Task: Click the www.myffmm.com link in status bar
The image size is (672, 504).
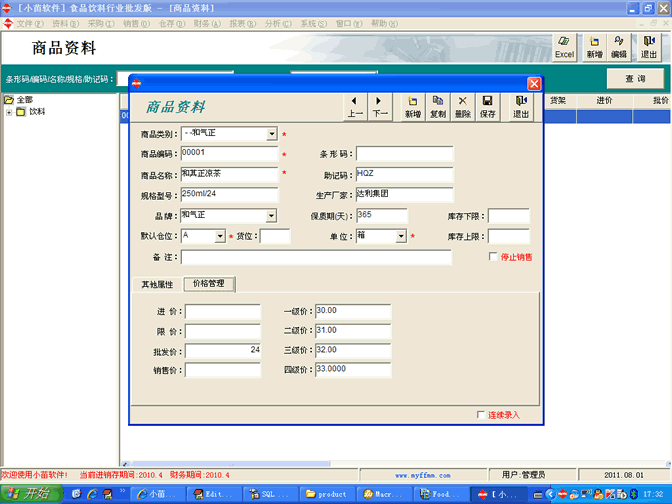Action: [423, 475]
